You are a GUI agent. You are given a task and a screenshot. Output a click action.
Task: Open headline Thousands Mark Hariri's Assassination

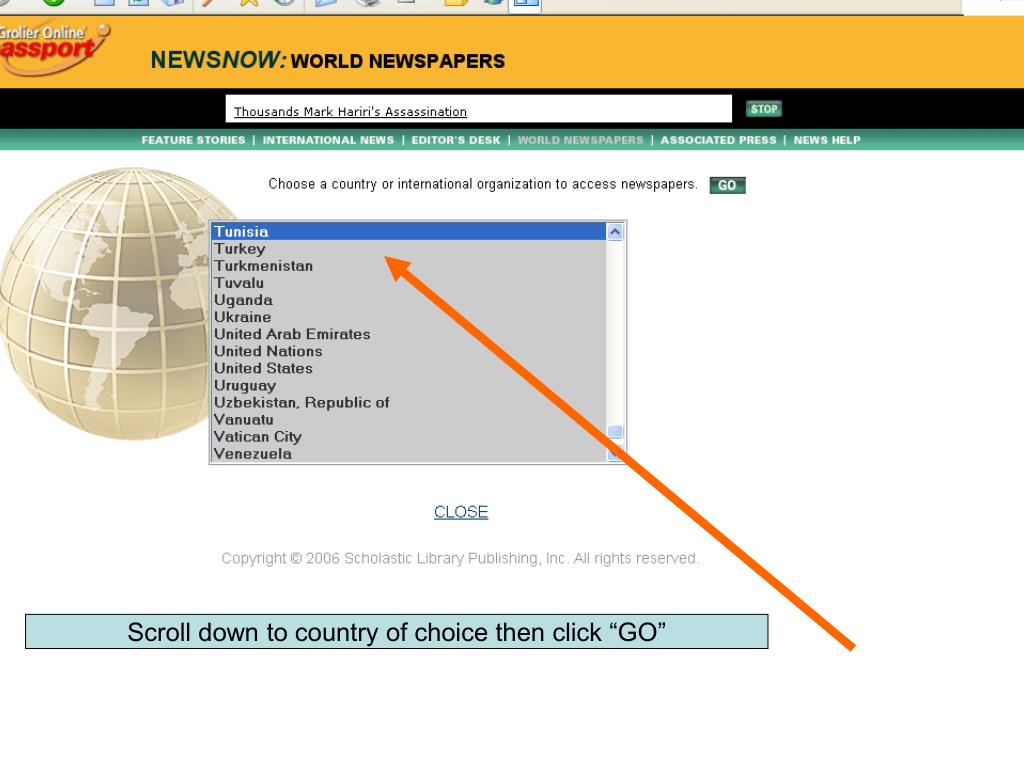tap(350, 112)
